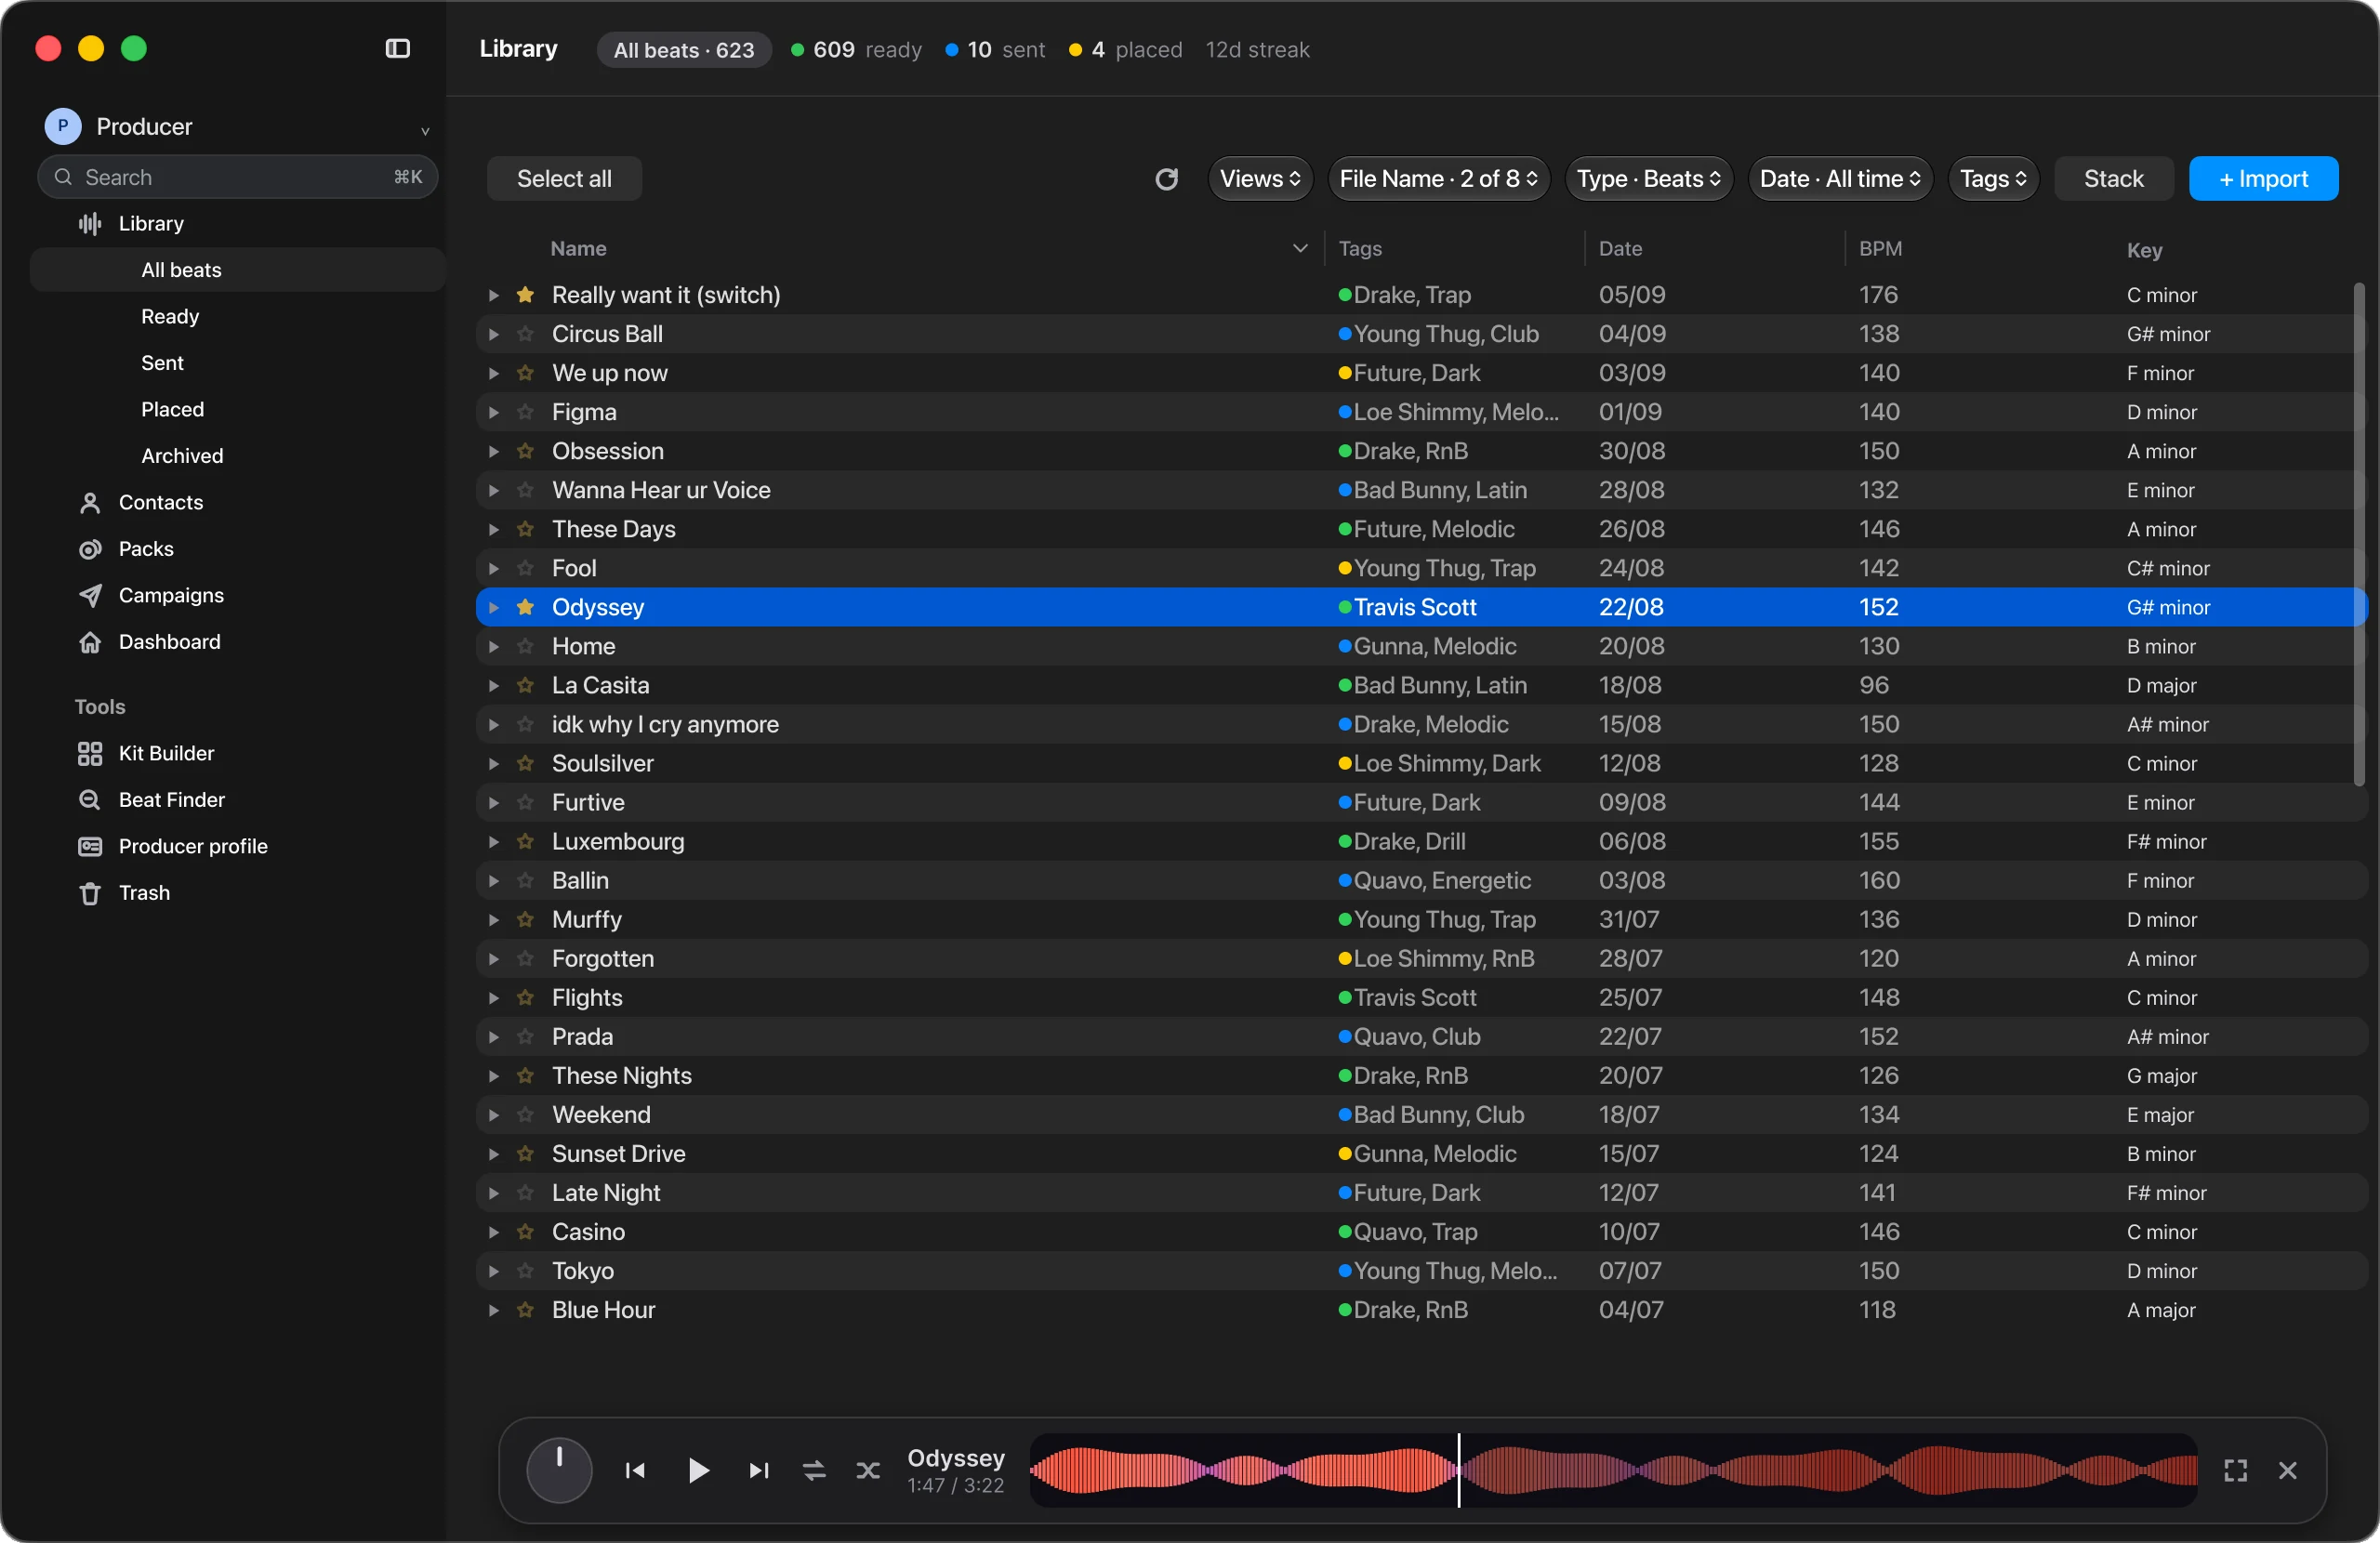Expand player to fullscreen
This screenshot has height=1543, width=2380.
point(2236,1470)
